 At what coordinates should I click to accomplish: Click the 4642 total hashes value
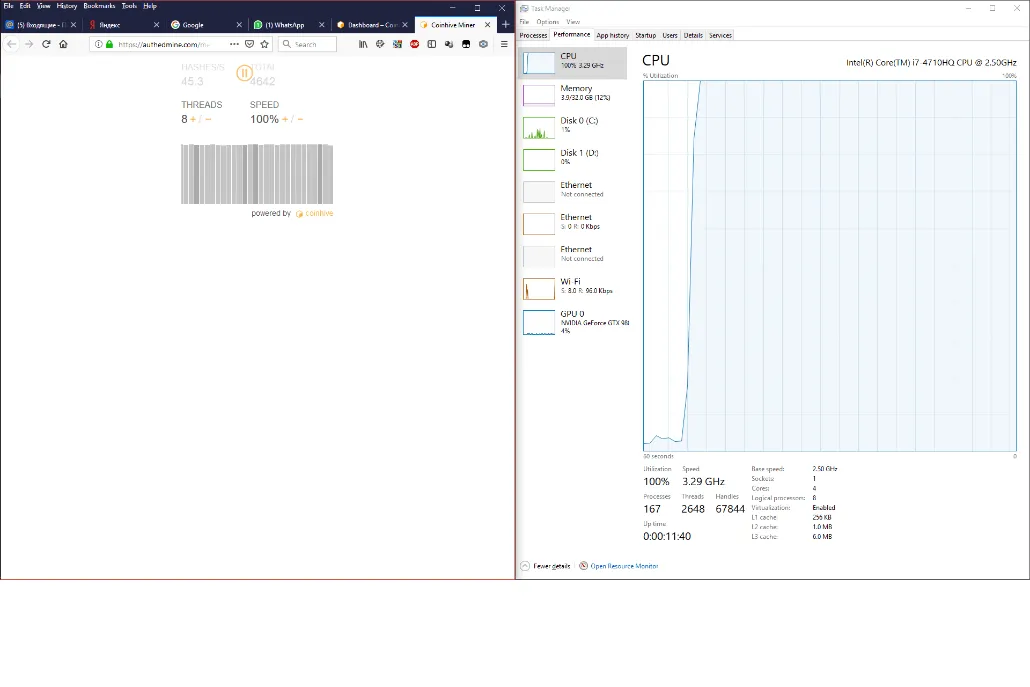(x=262, y=81)
